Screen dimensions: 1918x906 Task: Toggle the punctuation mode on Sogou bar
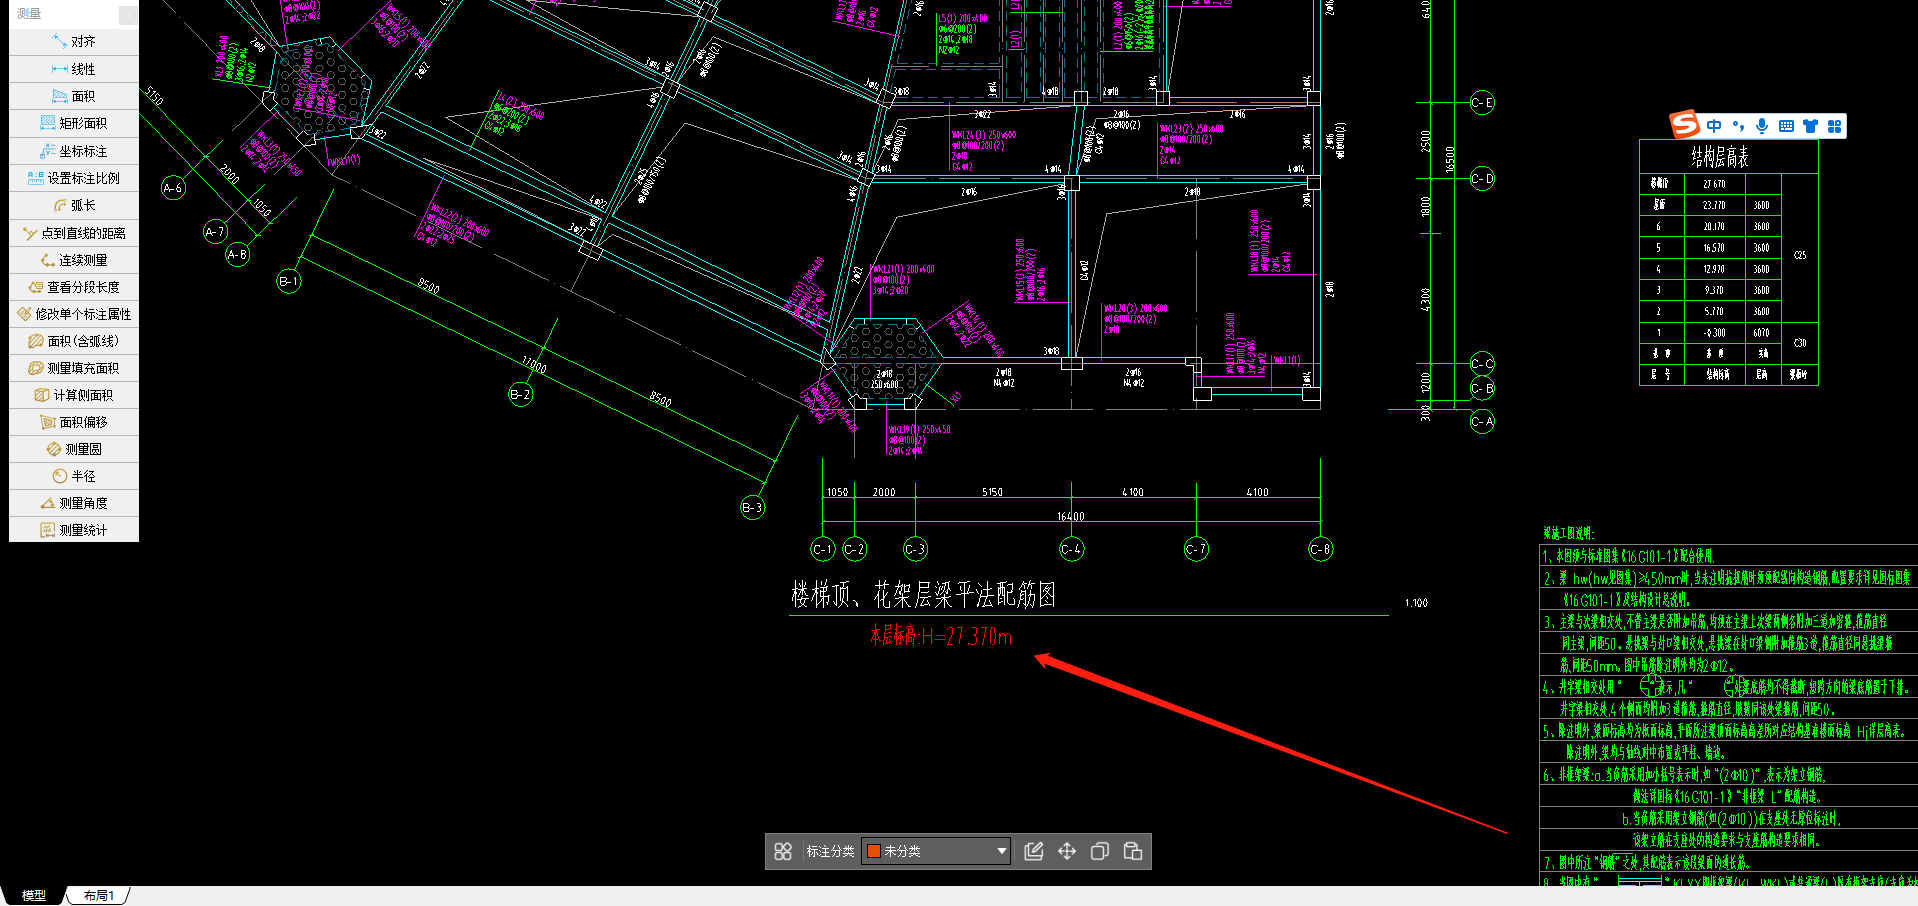1738,126
